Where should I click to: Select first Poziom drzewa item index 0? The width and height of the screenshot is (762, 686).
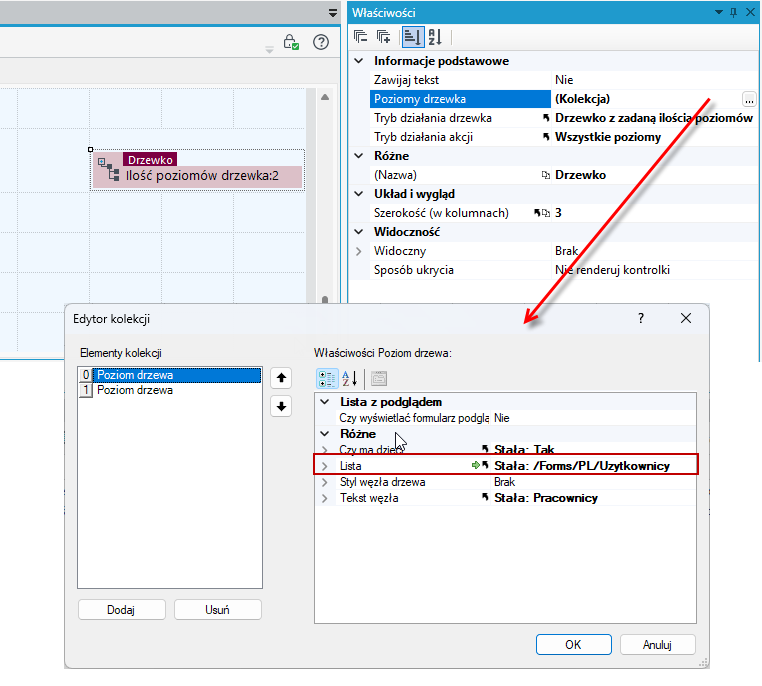click(170, 375)
